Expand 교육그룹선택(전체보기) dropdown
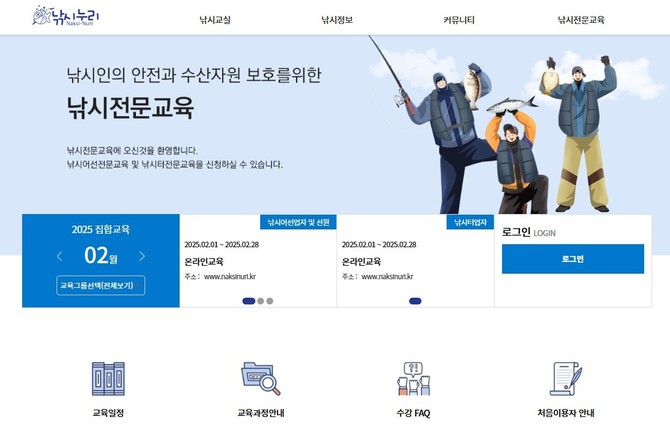The image size is (670, 425). [x=101, y=285]
